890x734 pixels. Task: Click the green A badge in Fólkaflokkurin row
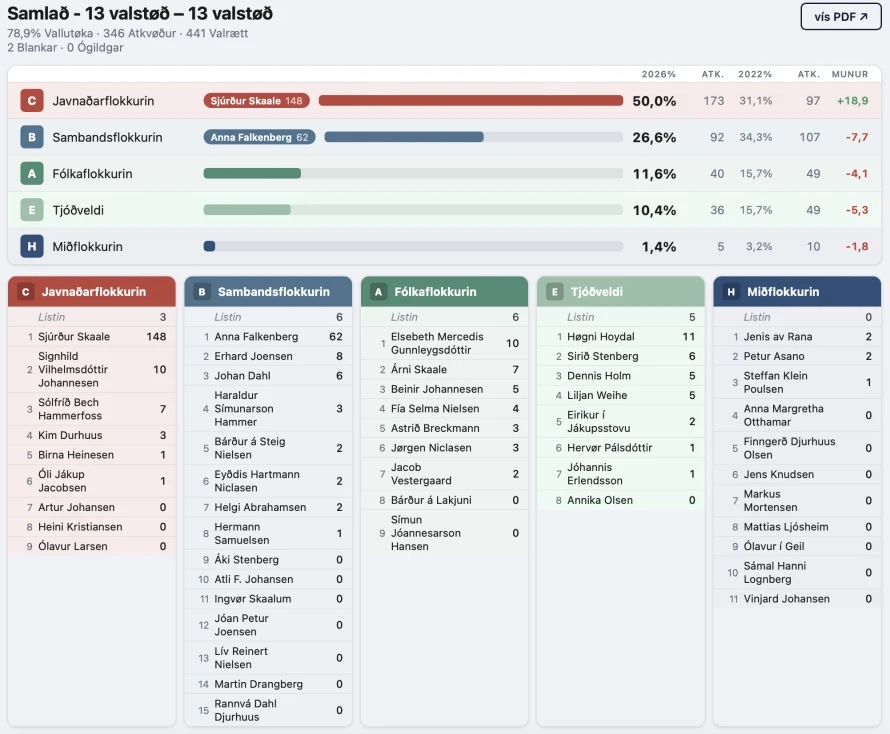[32, 174]
